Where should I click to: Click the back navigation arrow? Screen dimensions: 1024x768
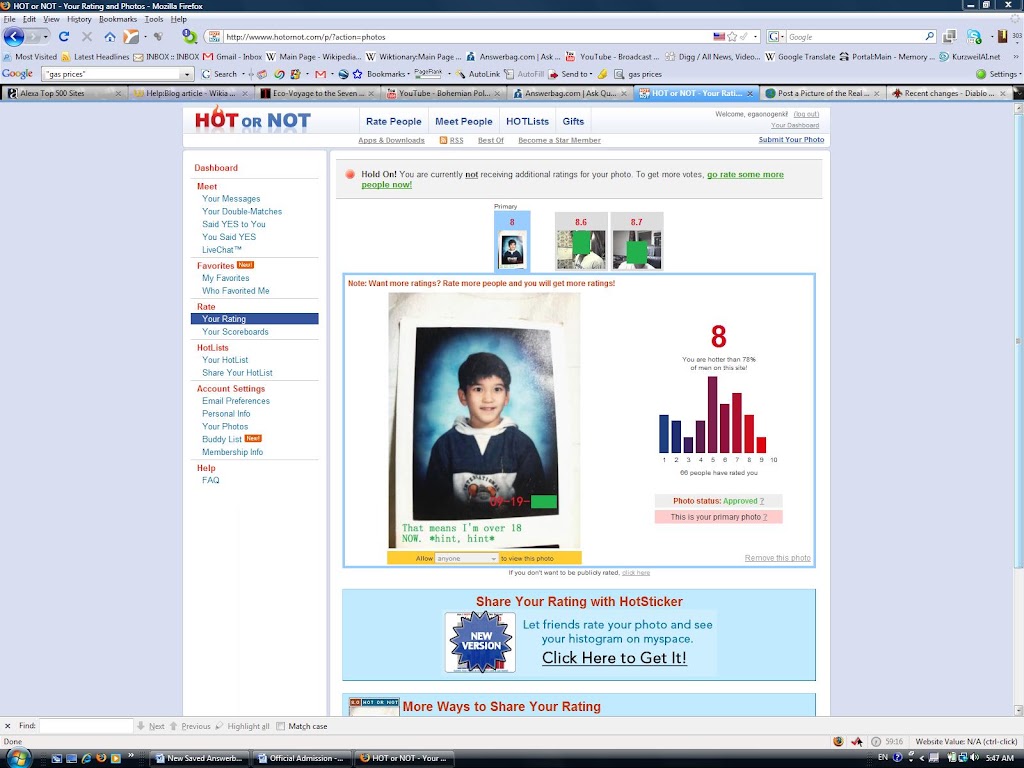tap(14, 37)
